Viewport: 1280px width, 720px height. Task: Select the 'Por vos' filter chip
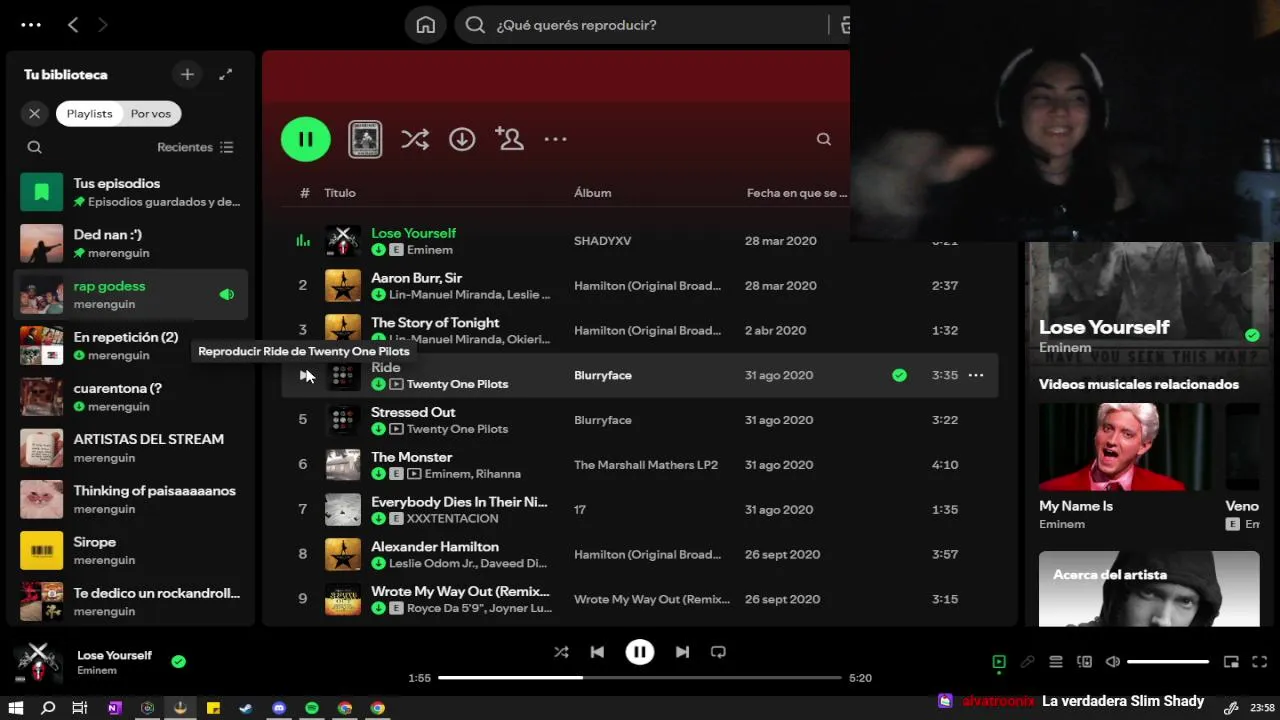pyautogui.click(x=151, y=113)
